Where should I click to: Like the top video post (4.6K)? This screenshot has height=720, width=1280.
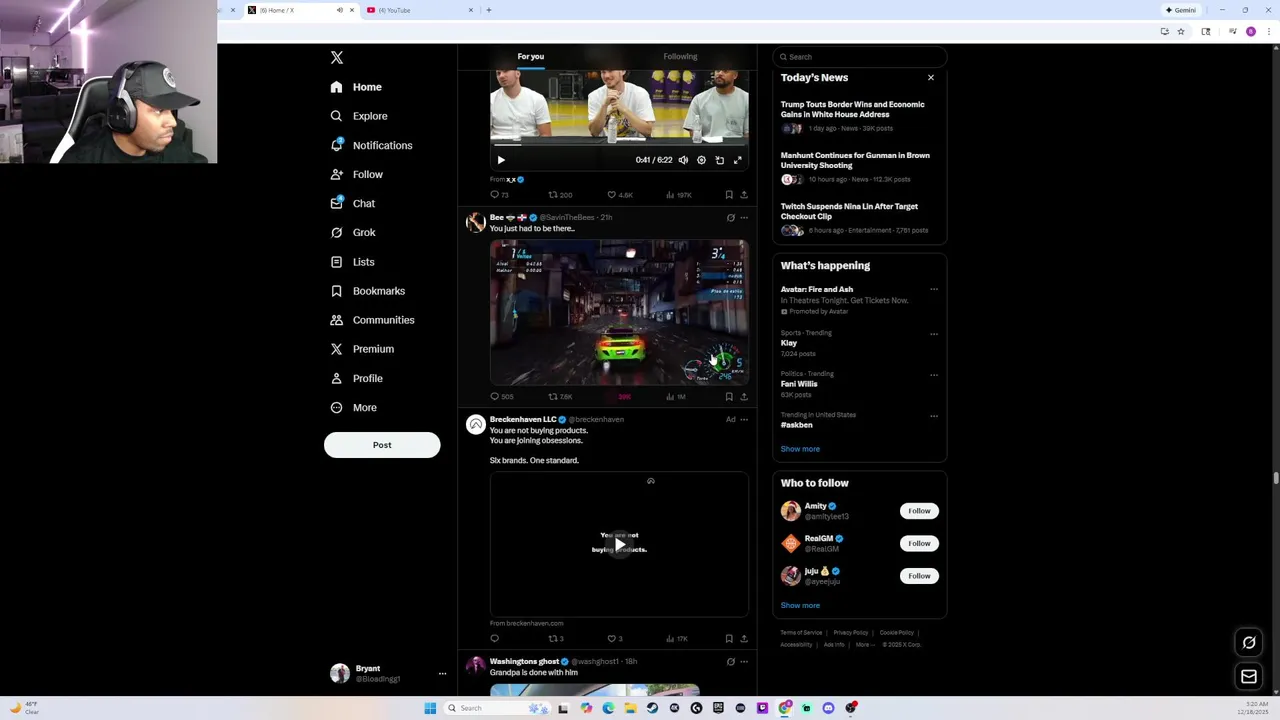click(x=621, y=195)
